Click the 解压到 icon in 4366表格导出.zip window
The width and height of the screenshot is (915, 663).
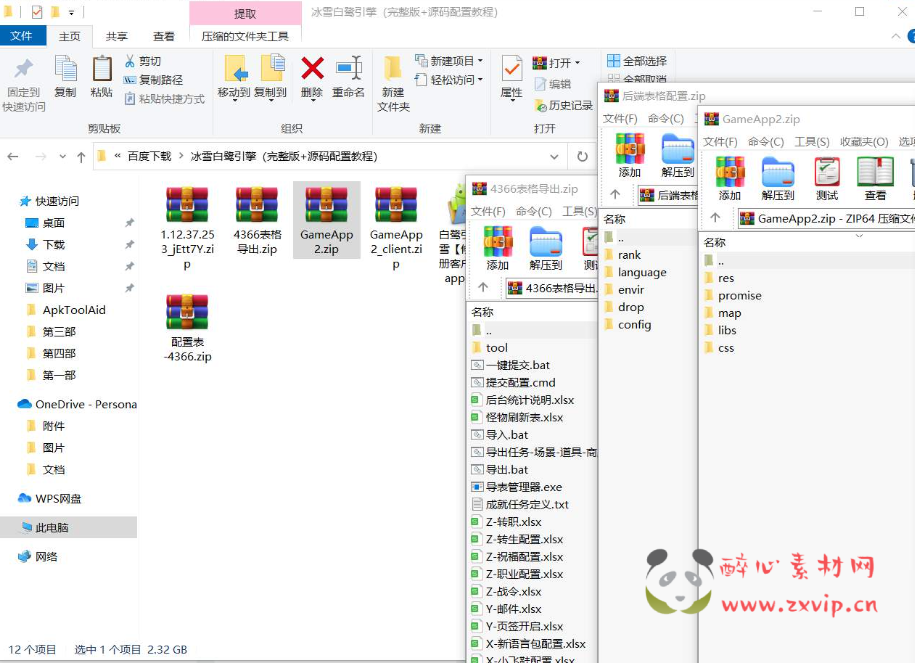click(x=546, y=243)
